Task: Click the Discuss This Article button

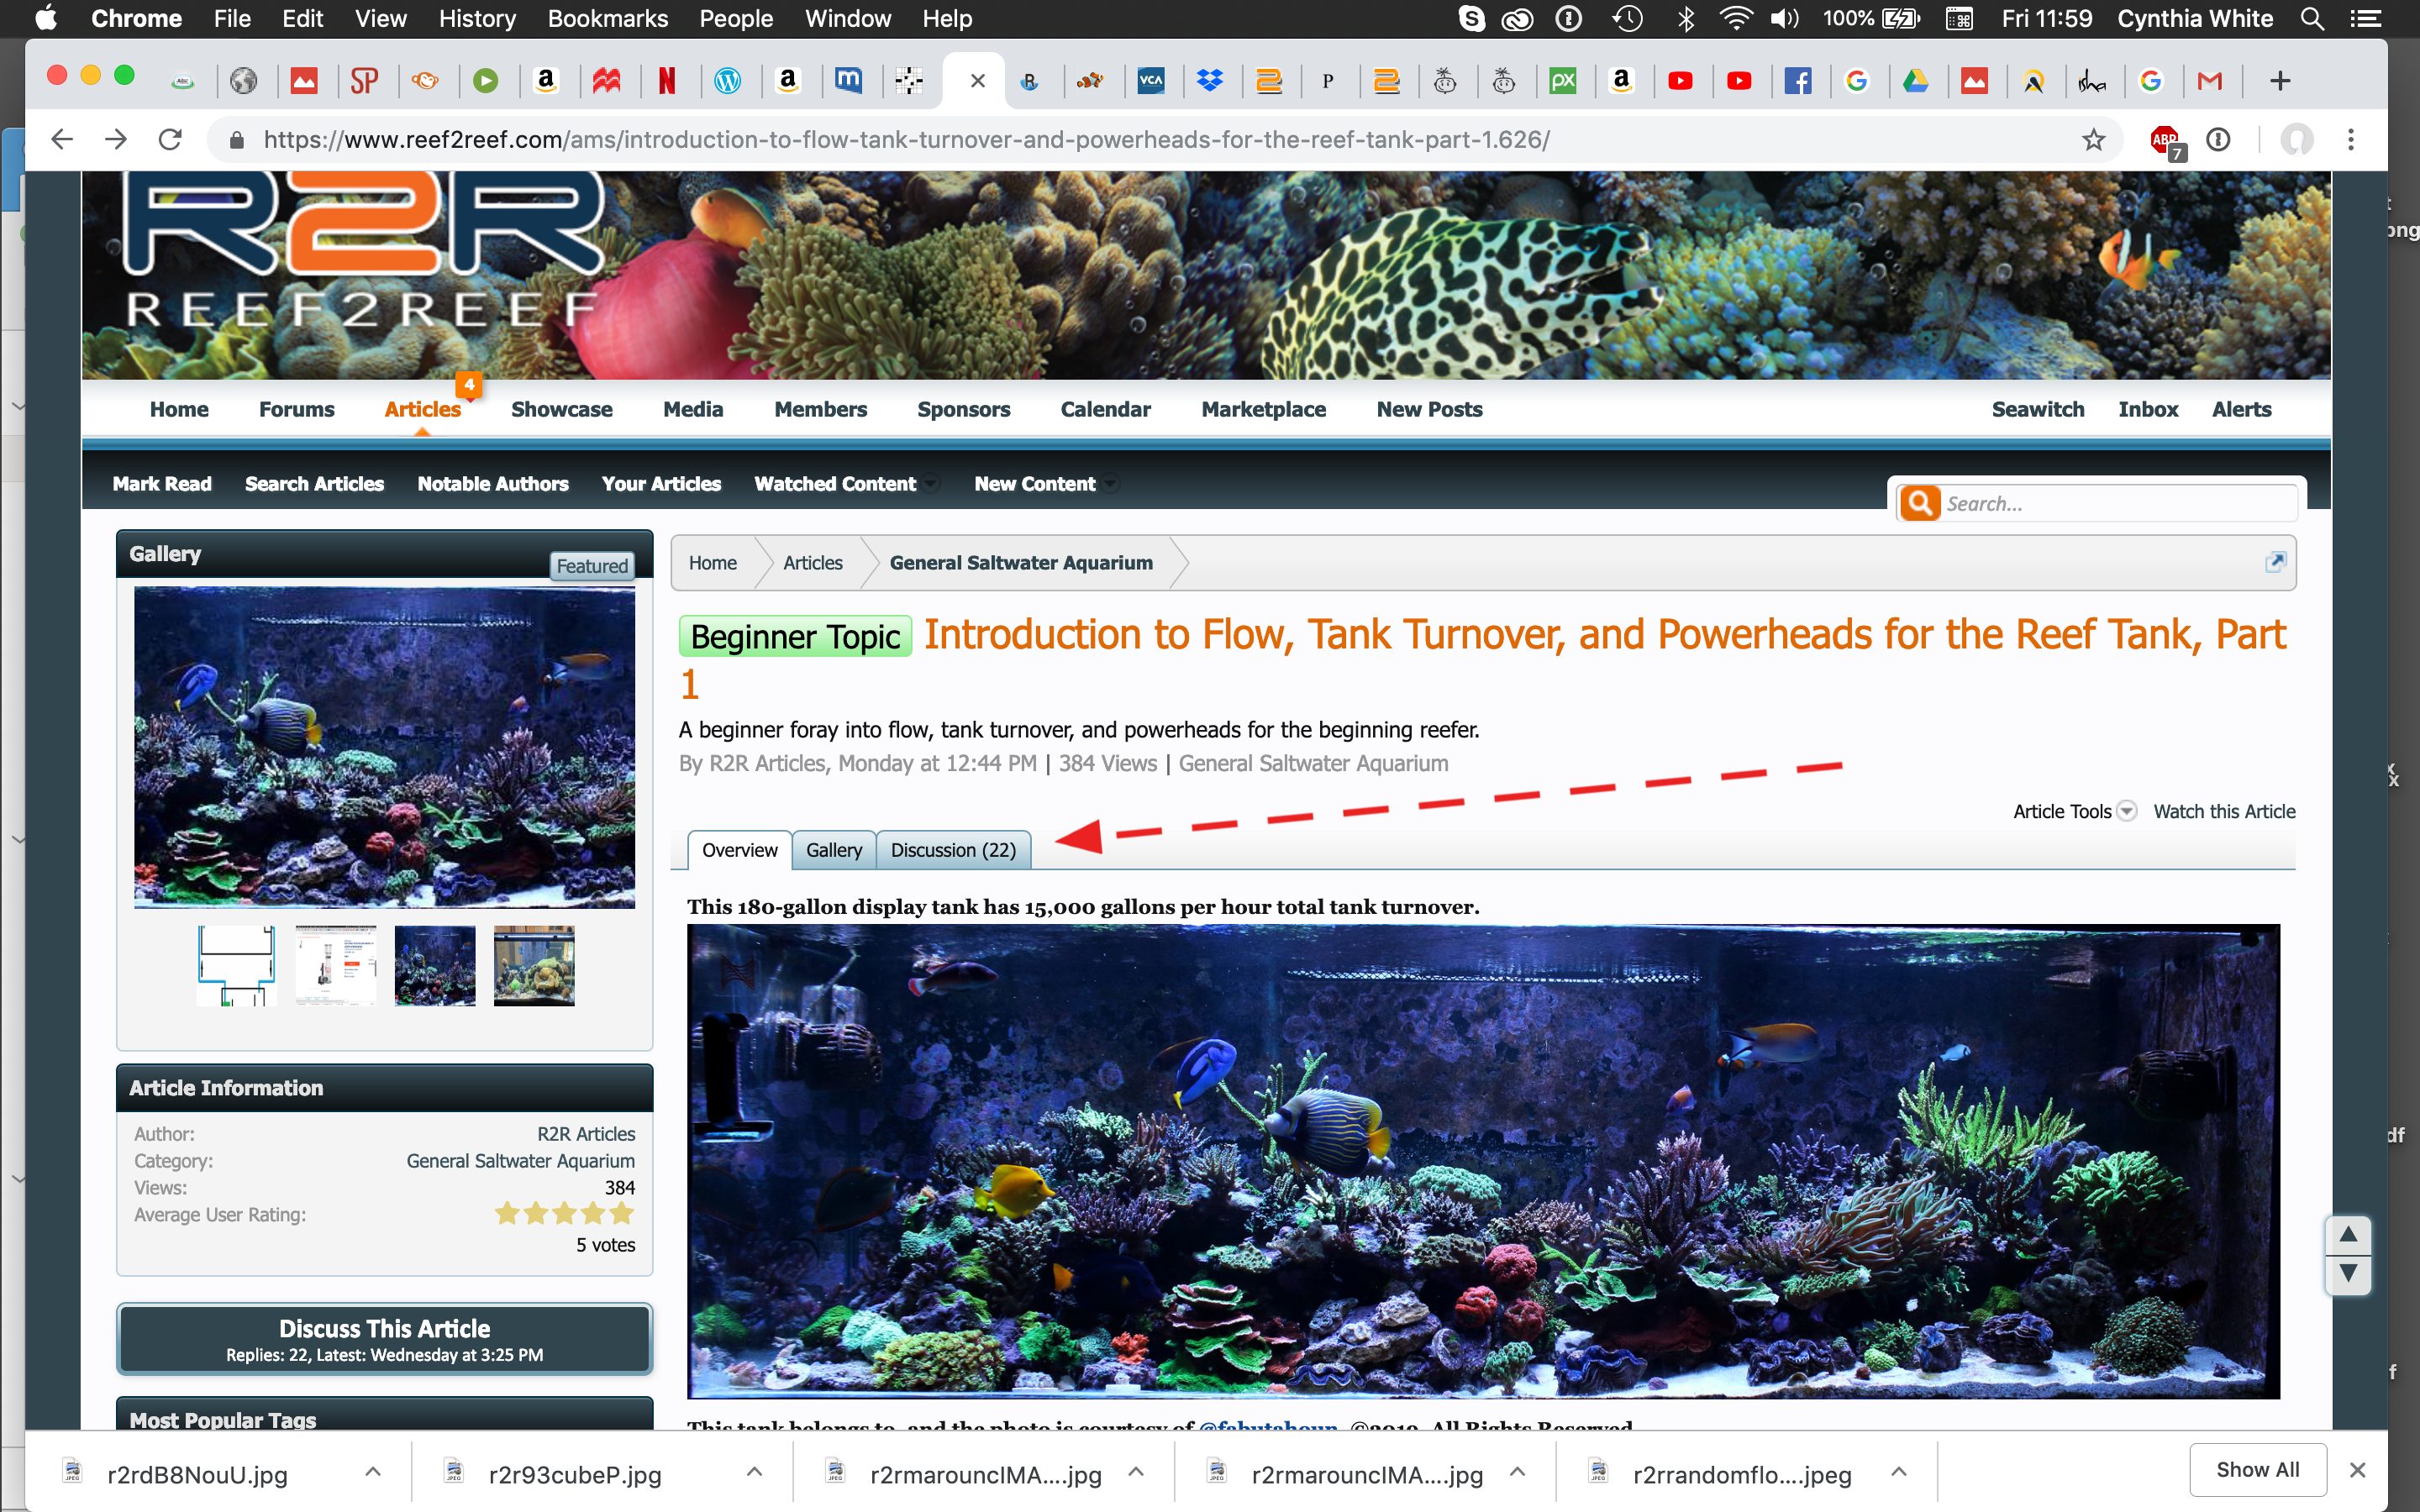Action: pos(384,1339)
